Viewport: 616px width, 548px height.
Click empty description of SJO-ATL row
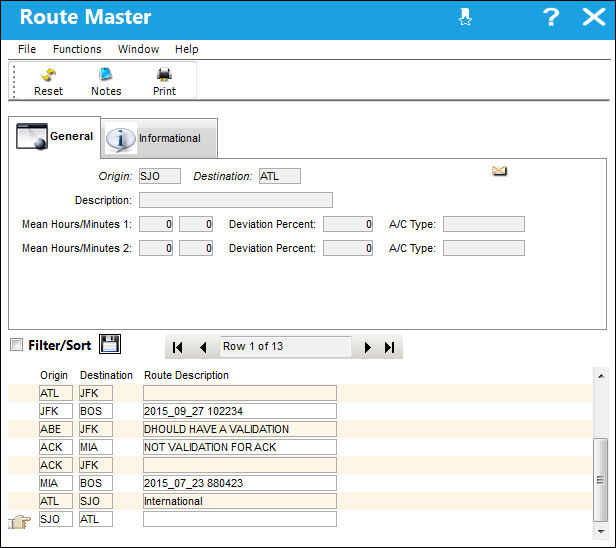[240, 519]
